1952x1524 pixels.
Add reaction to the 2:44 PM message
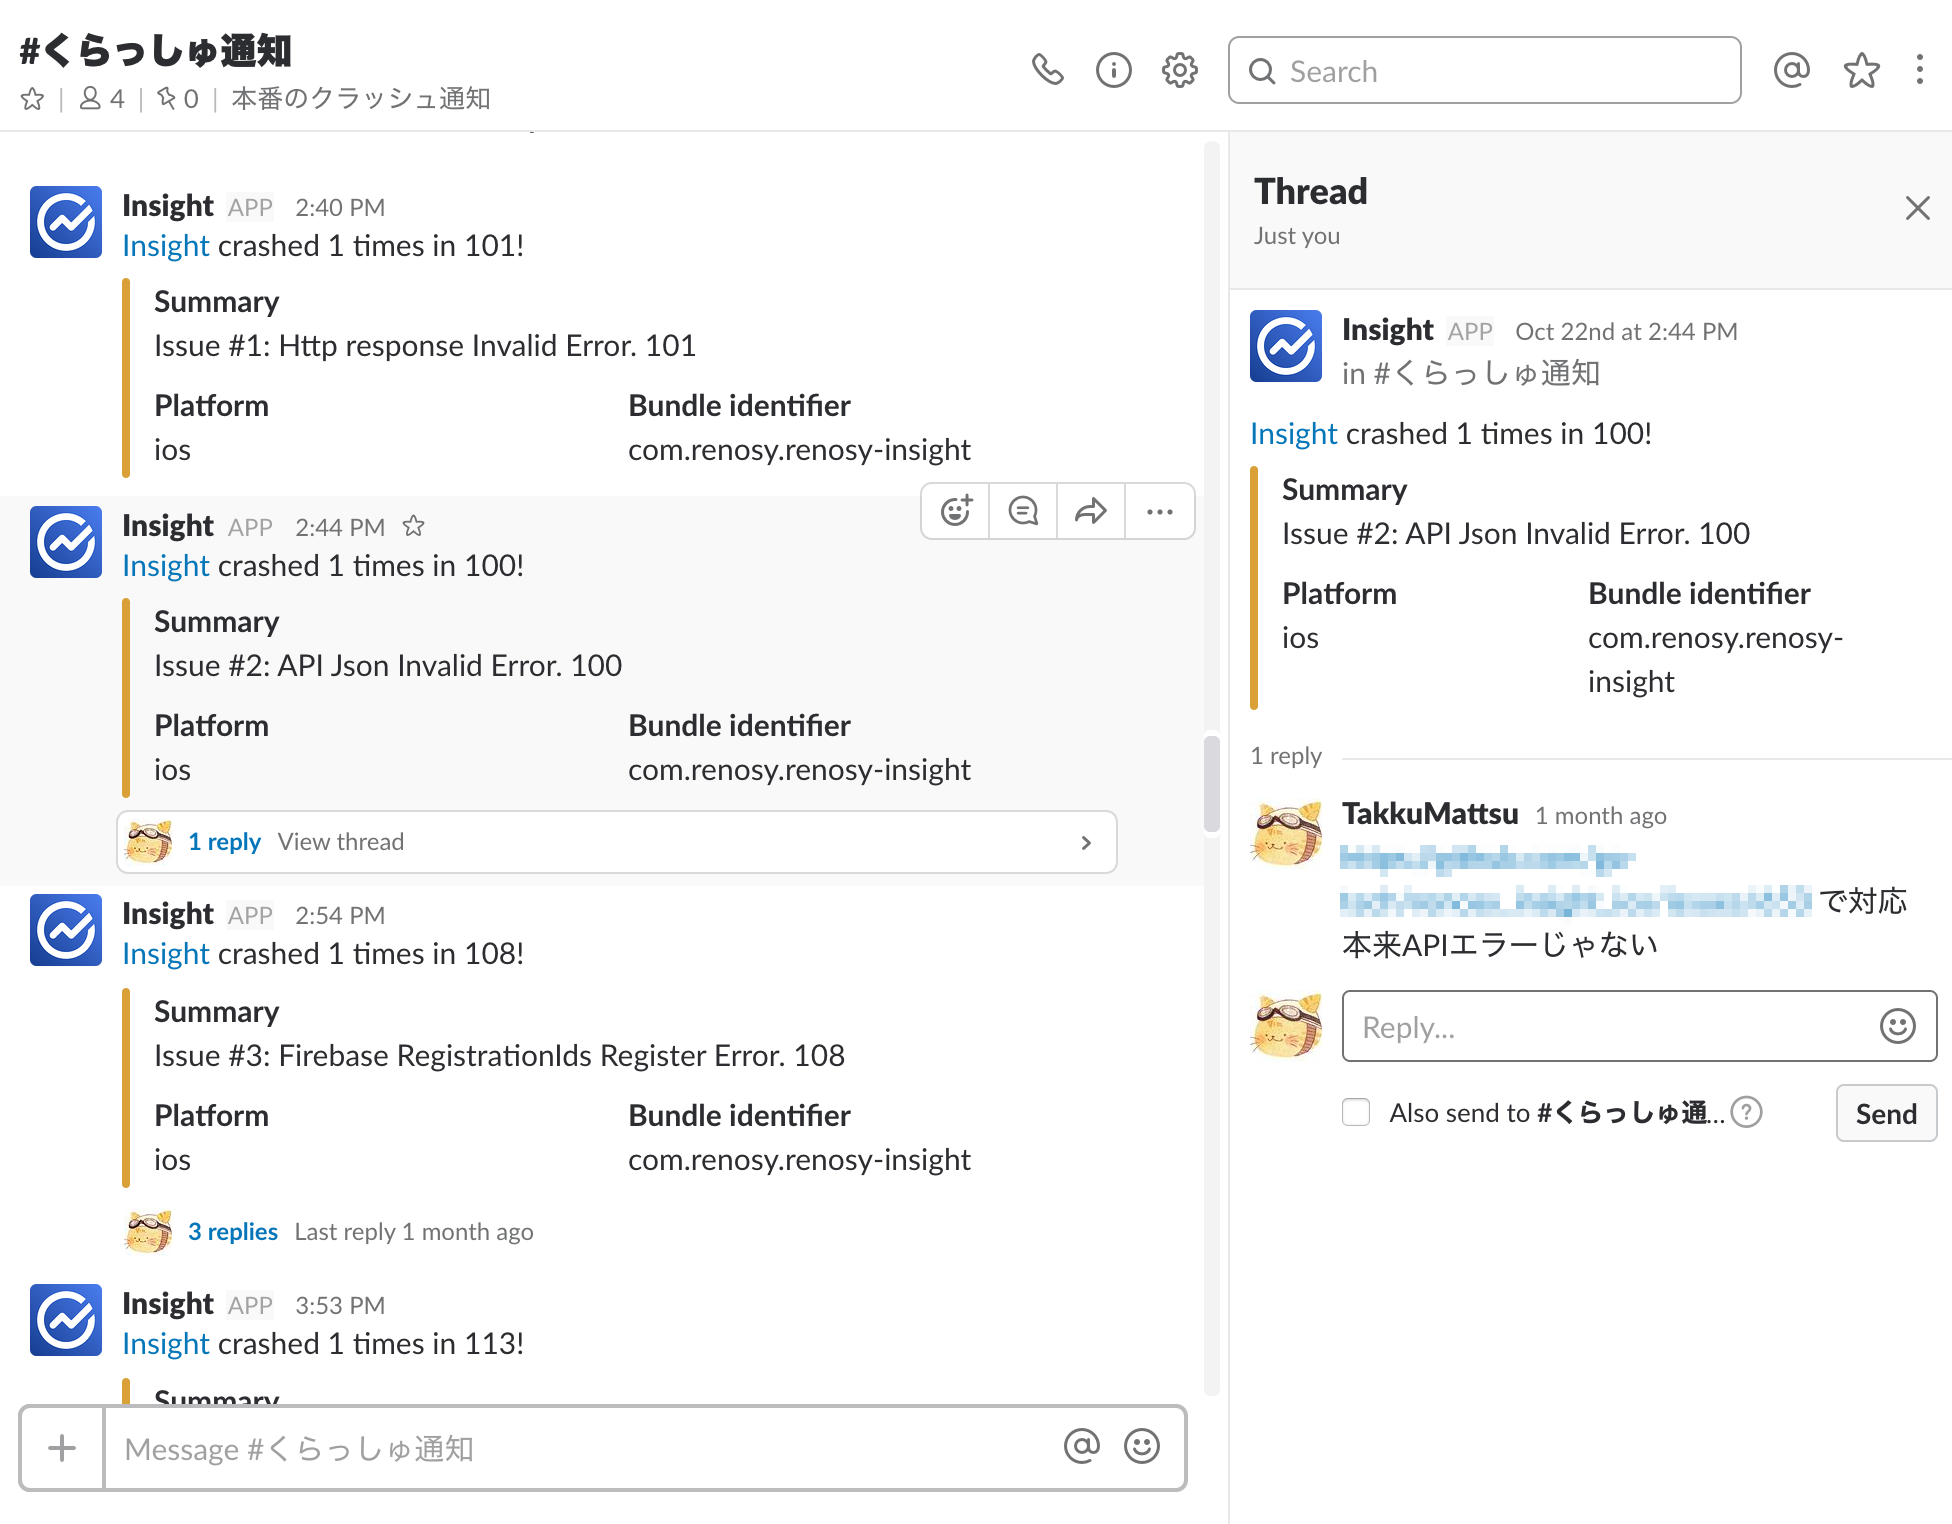tap(956, 511)
